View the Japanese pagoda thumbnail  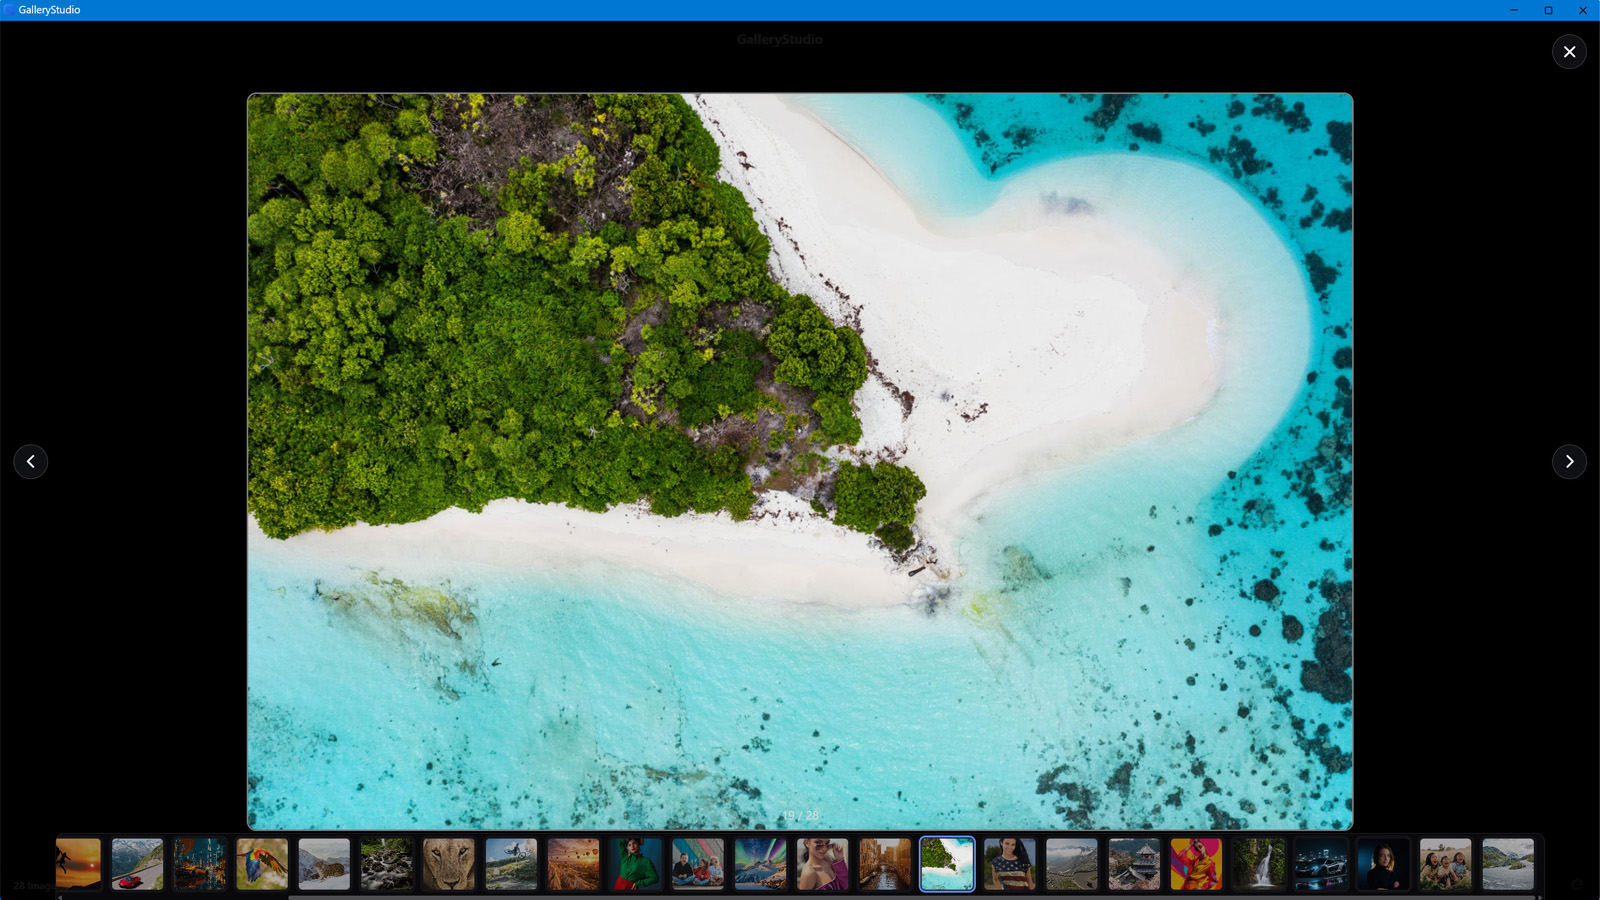coord(1134,864)
